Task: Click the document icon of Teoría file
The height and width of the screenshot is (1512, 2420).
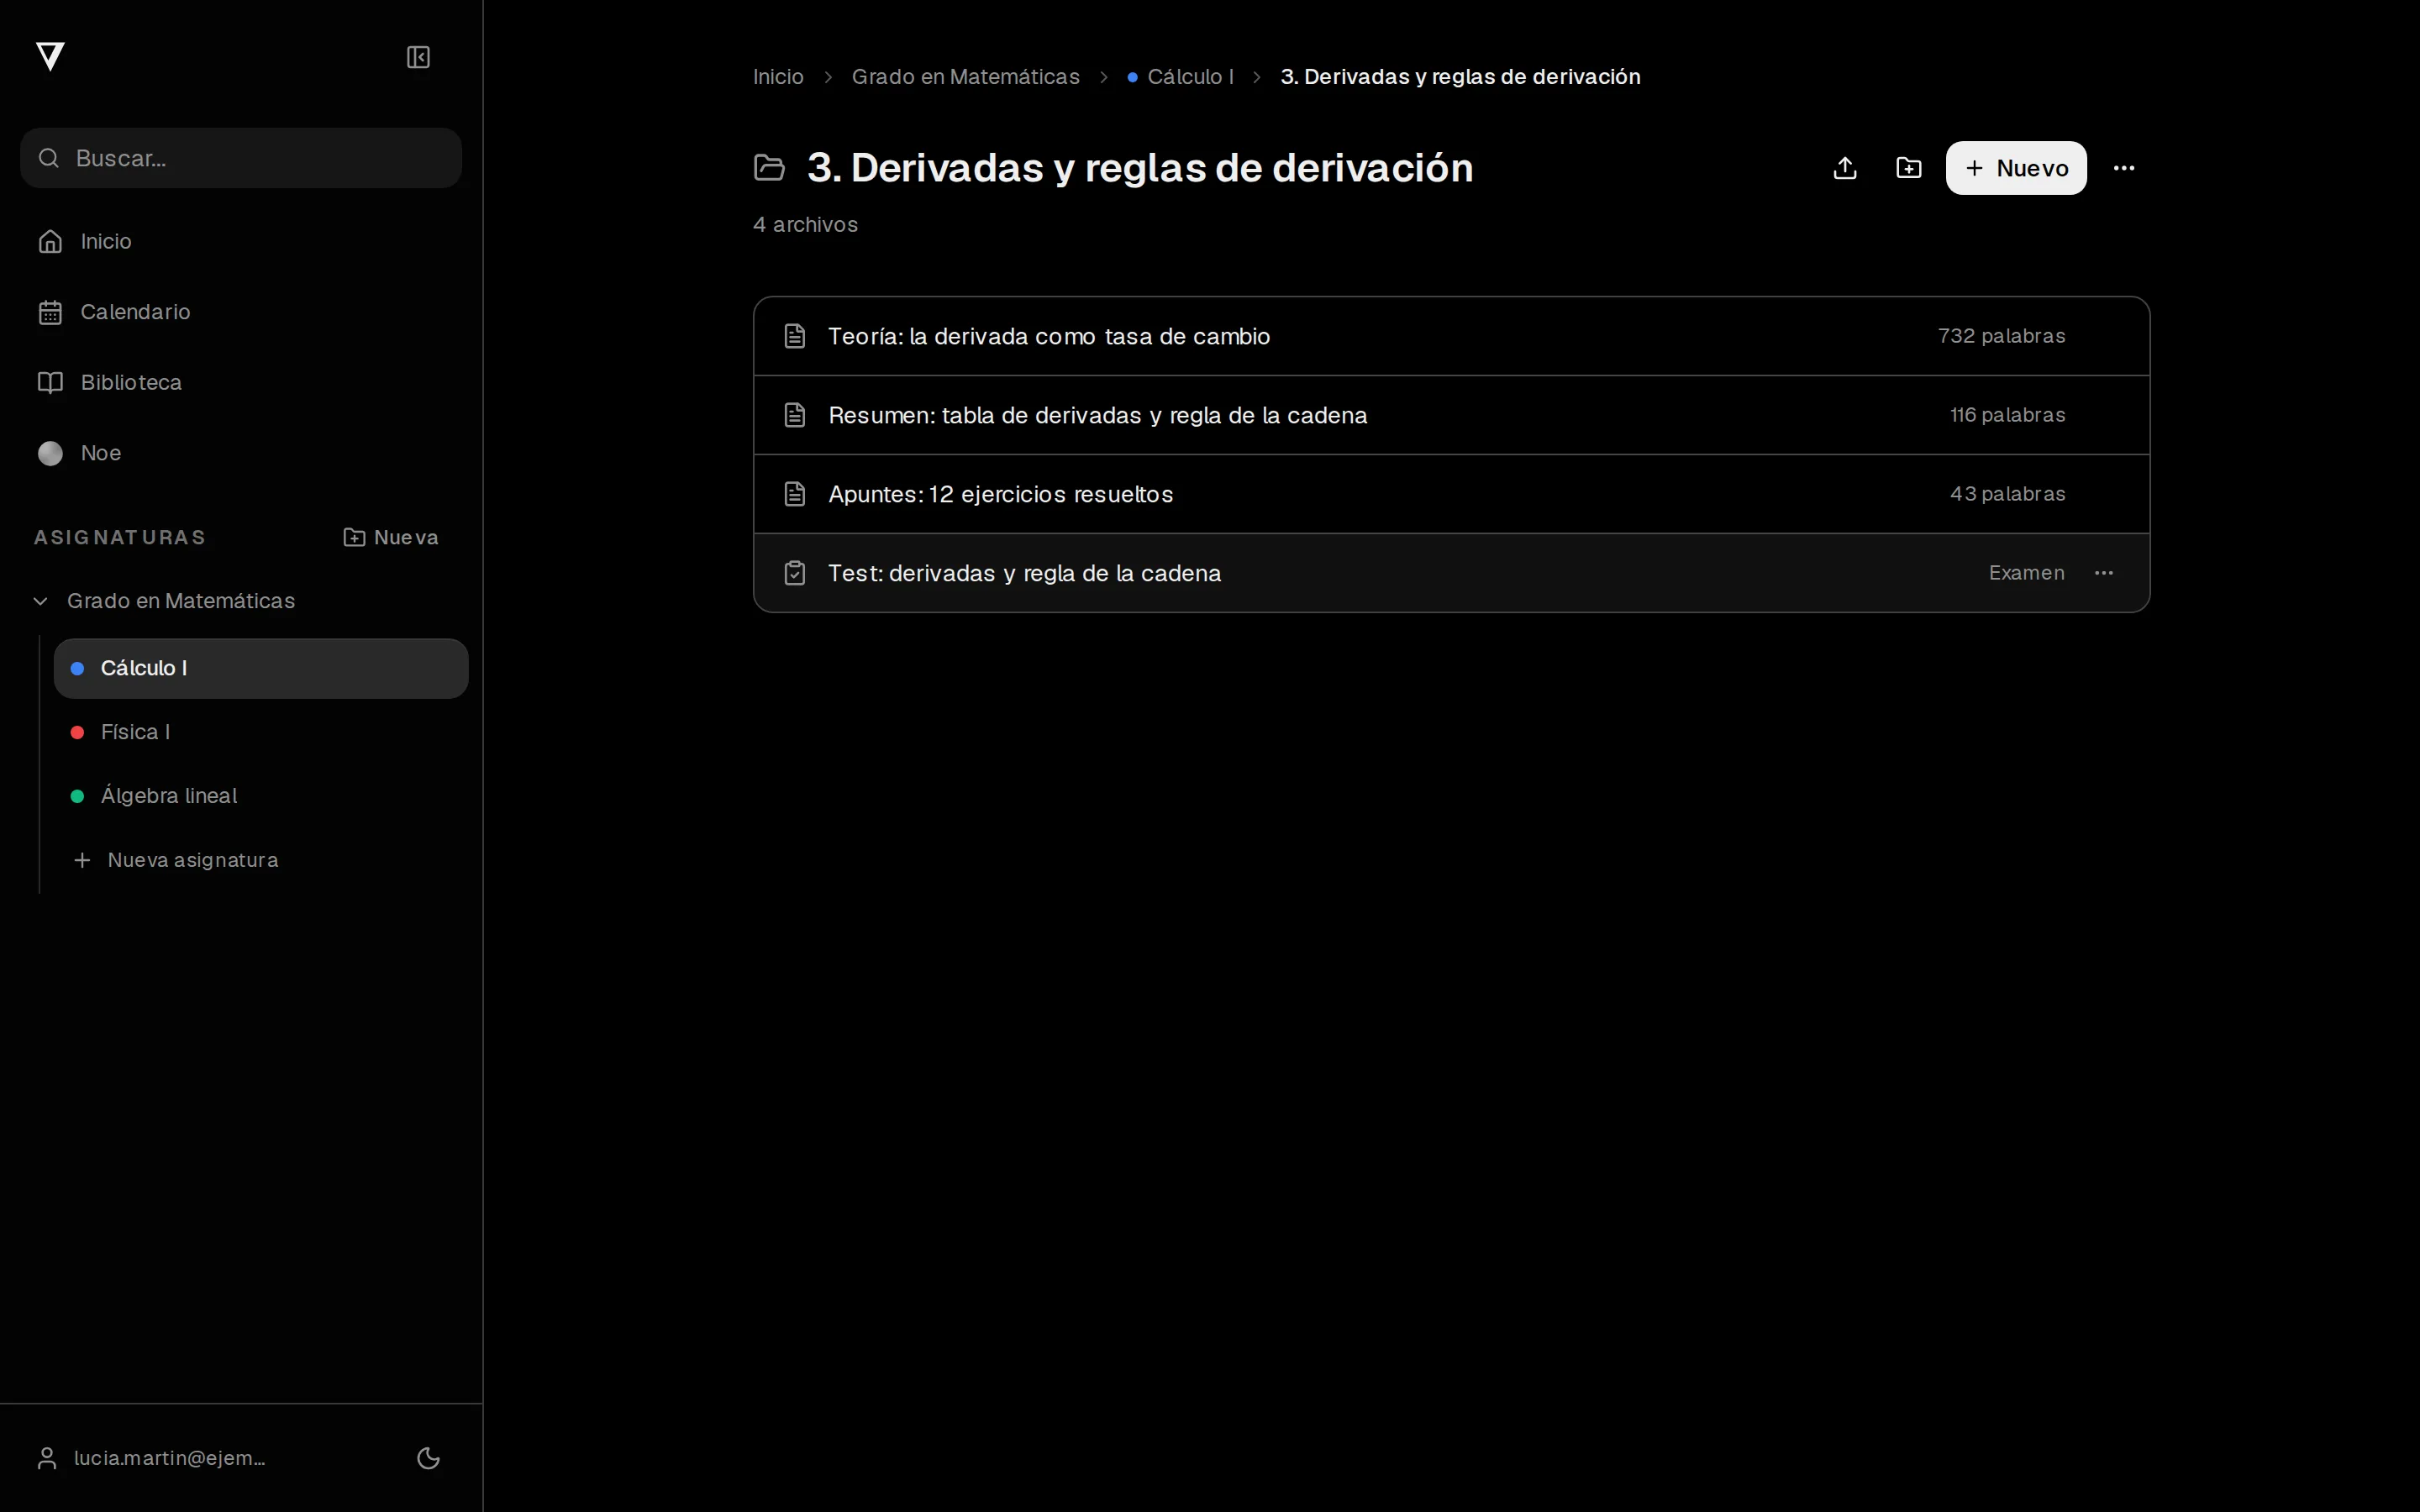Action: click(795, 336)
